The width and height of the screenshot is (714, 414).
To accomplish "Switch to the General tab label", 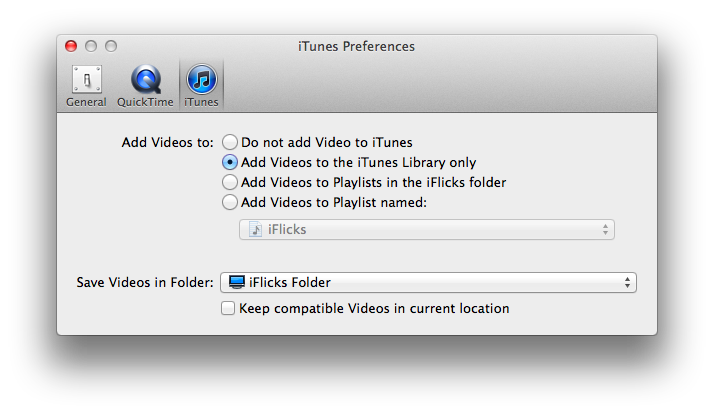I will click(86, 102).
